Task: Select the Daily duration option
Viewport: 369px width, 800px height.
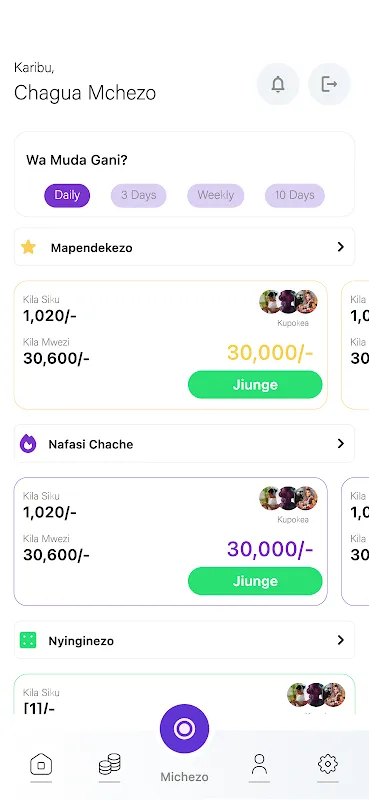Action: 67,195
